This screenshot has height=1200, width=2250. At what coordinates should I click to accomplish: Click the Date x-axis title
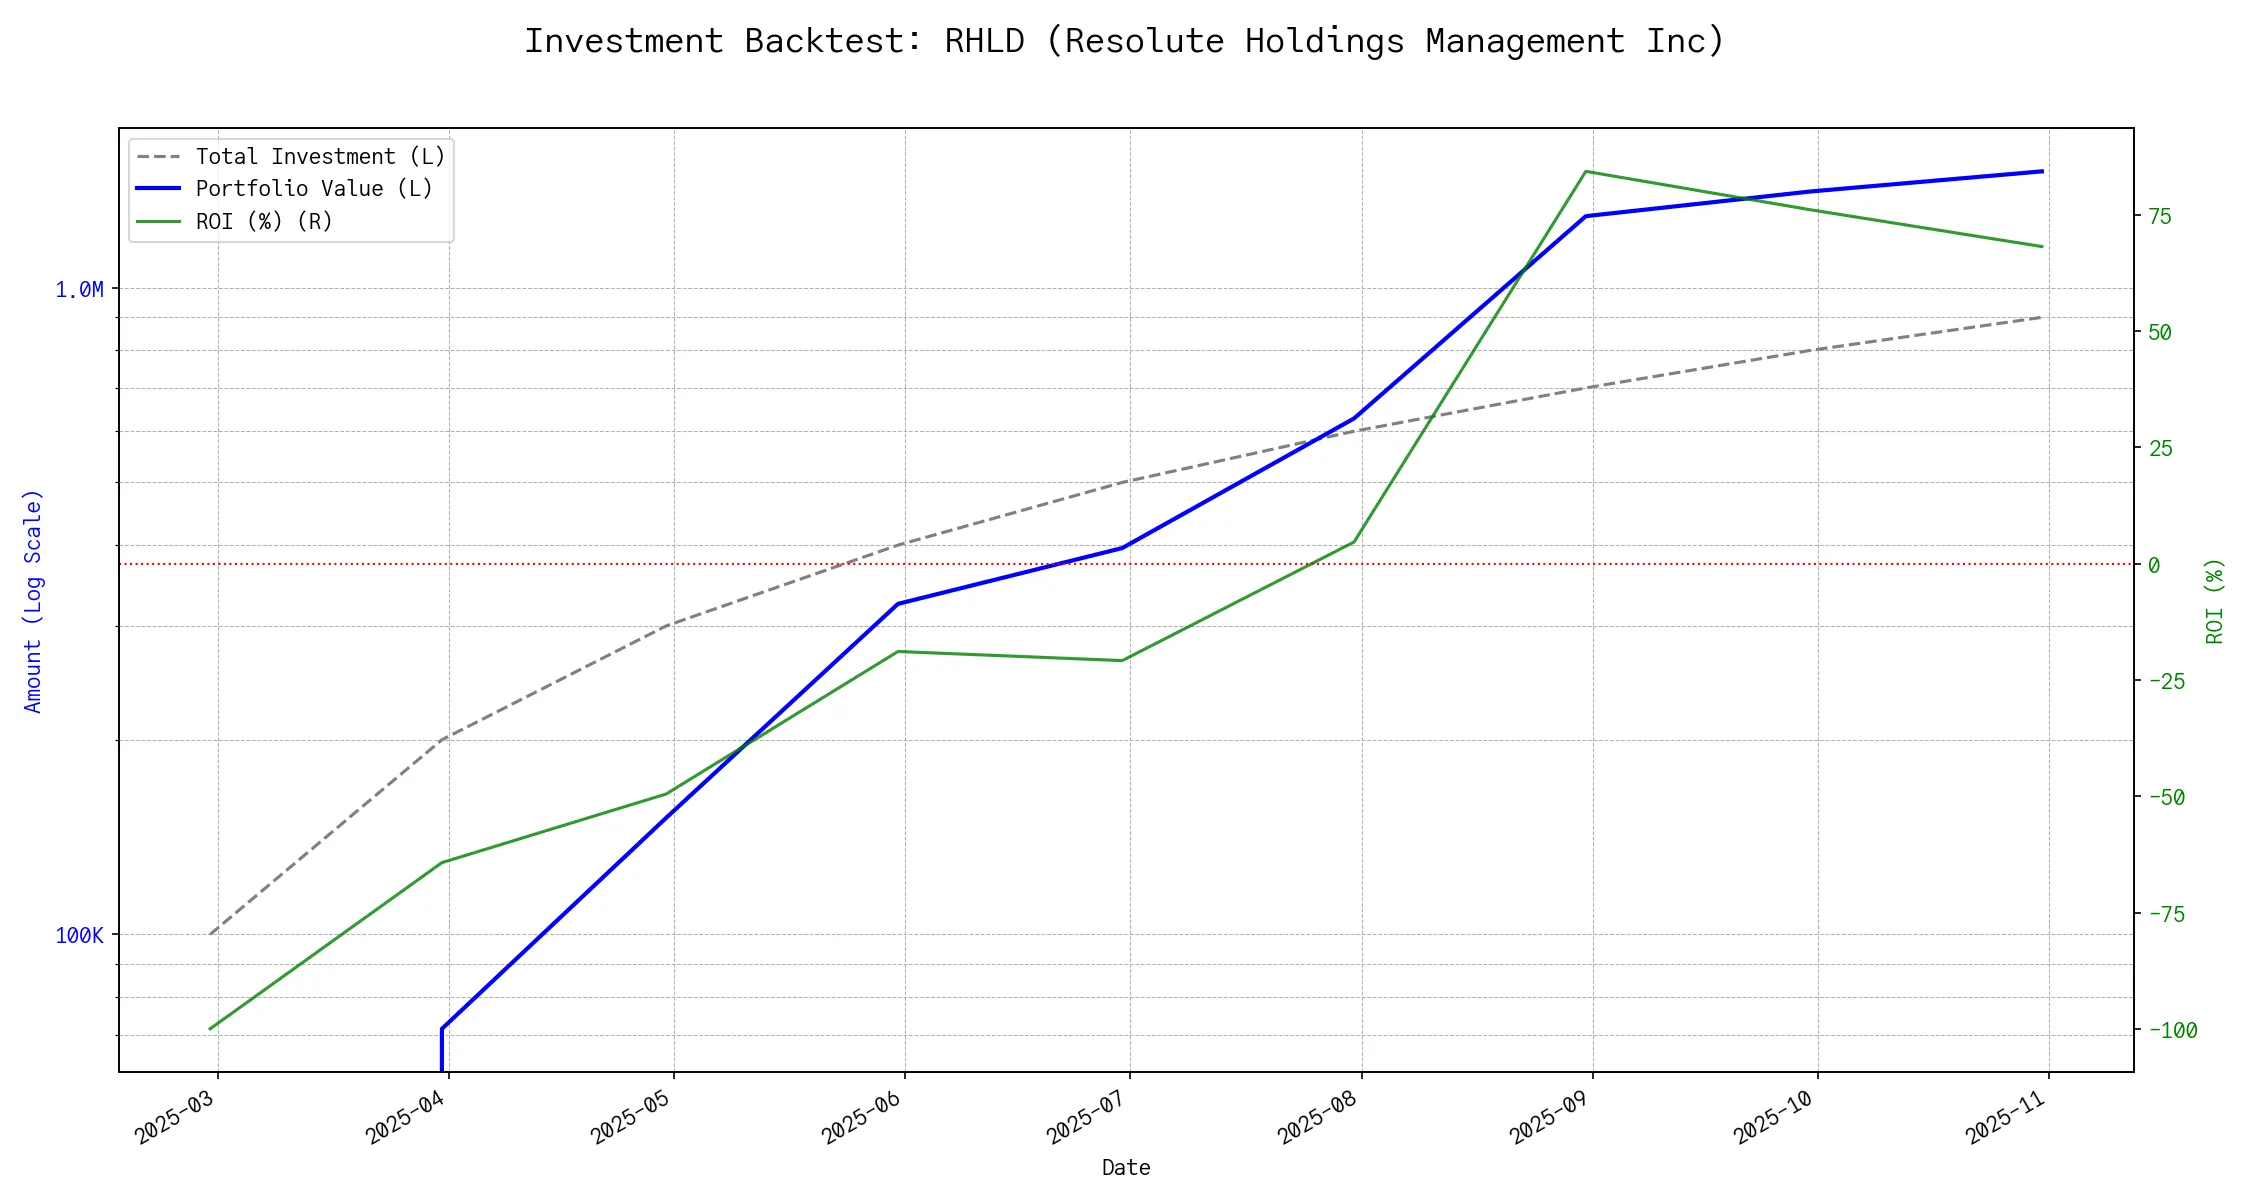click(1126, 1168)
